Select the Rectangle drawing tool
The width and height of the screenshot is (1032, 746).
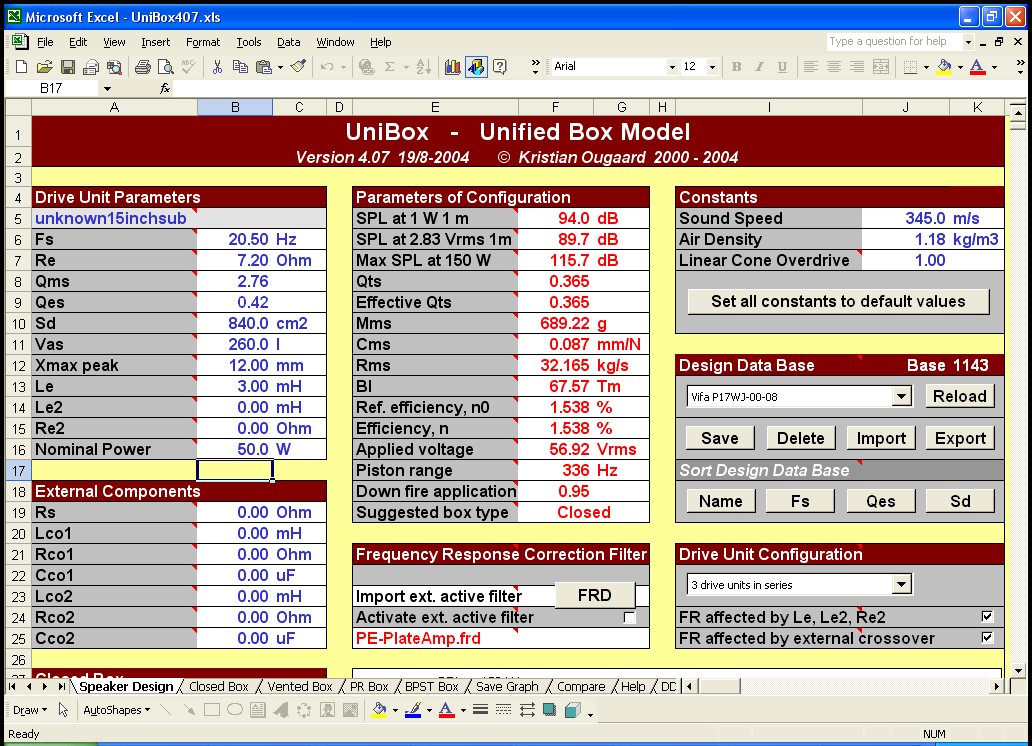(212, 710)
